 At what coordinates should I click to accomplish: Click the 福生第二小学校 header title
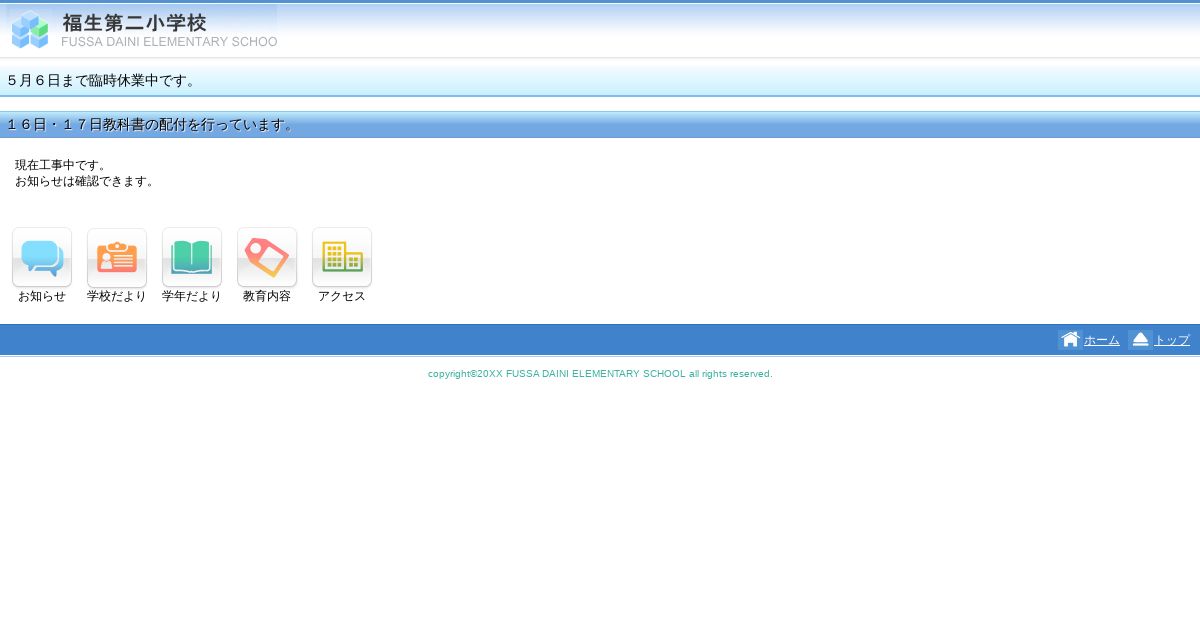point(134,22)
